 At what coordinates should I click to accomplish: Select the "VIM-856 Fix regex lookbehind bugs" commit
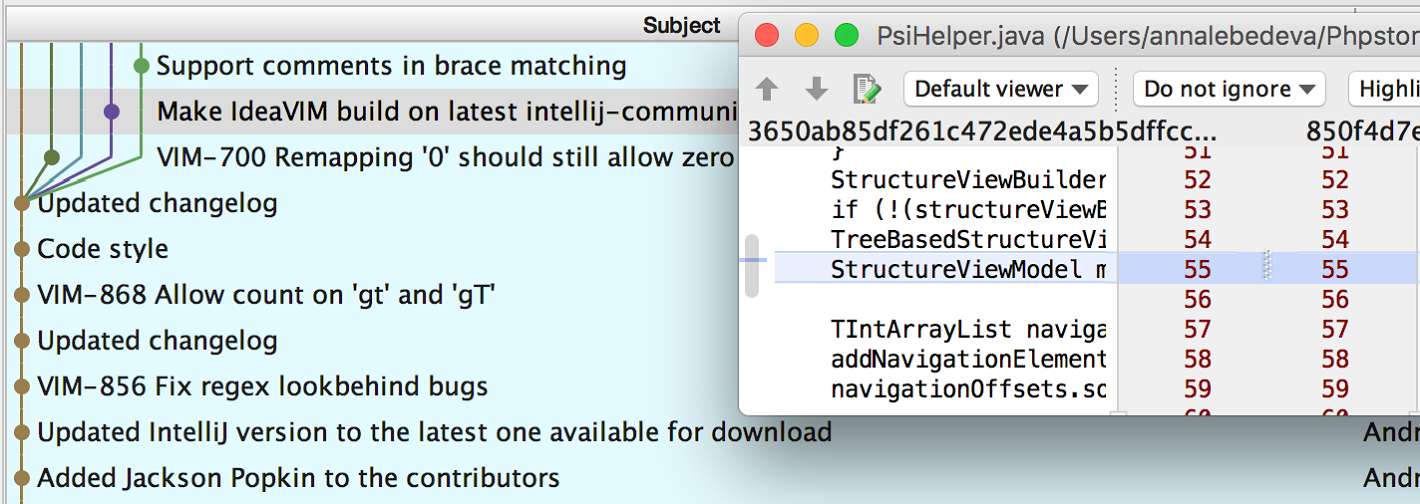click(x=262, y=386)
